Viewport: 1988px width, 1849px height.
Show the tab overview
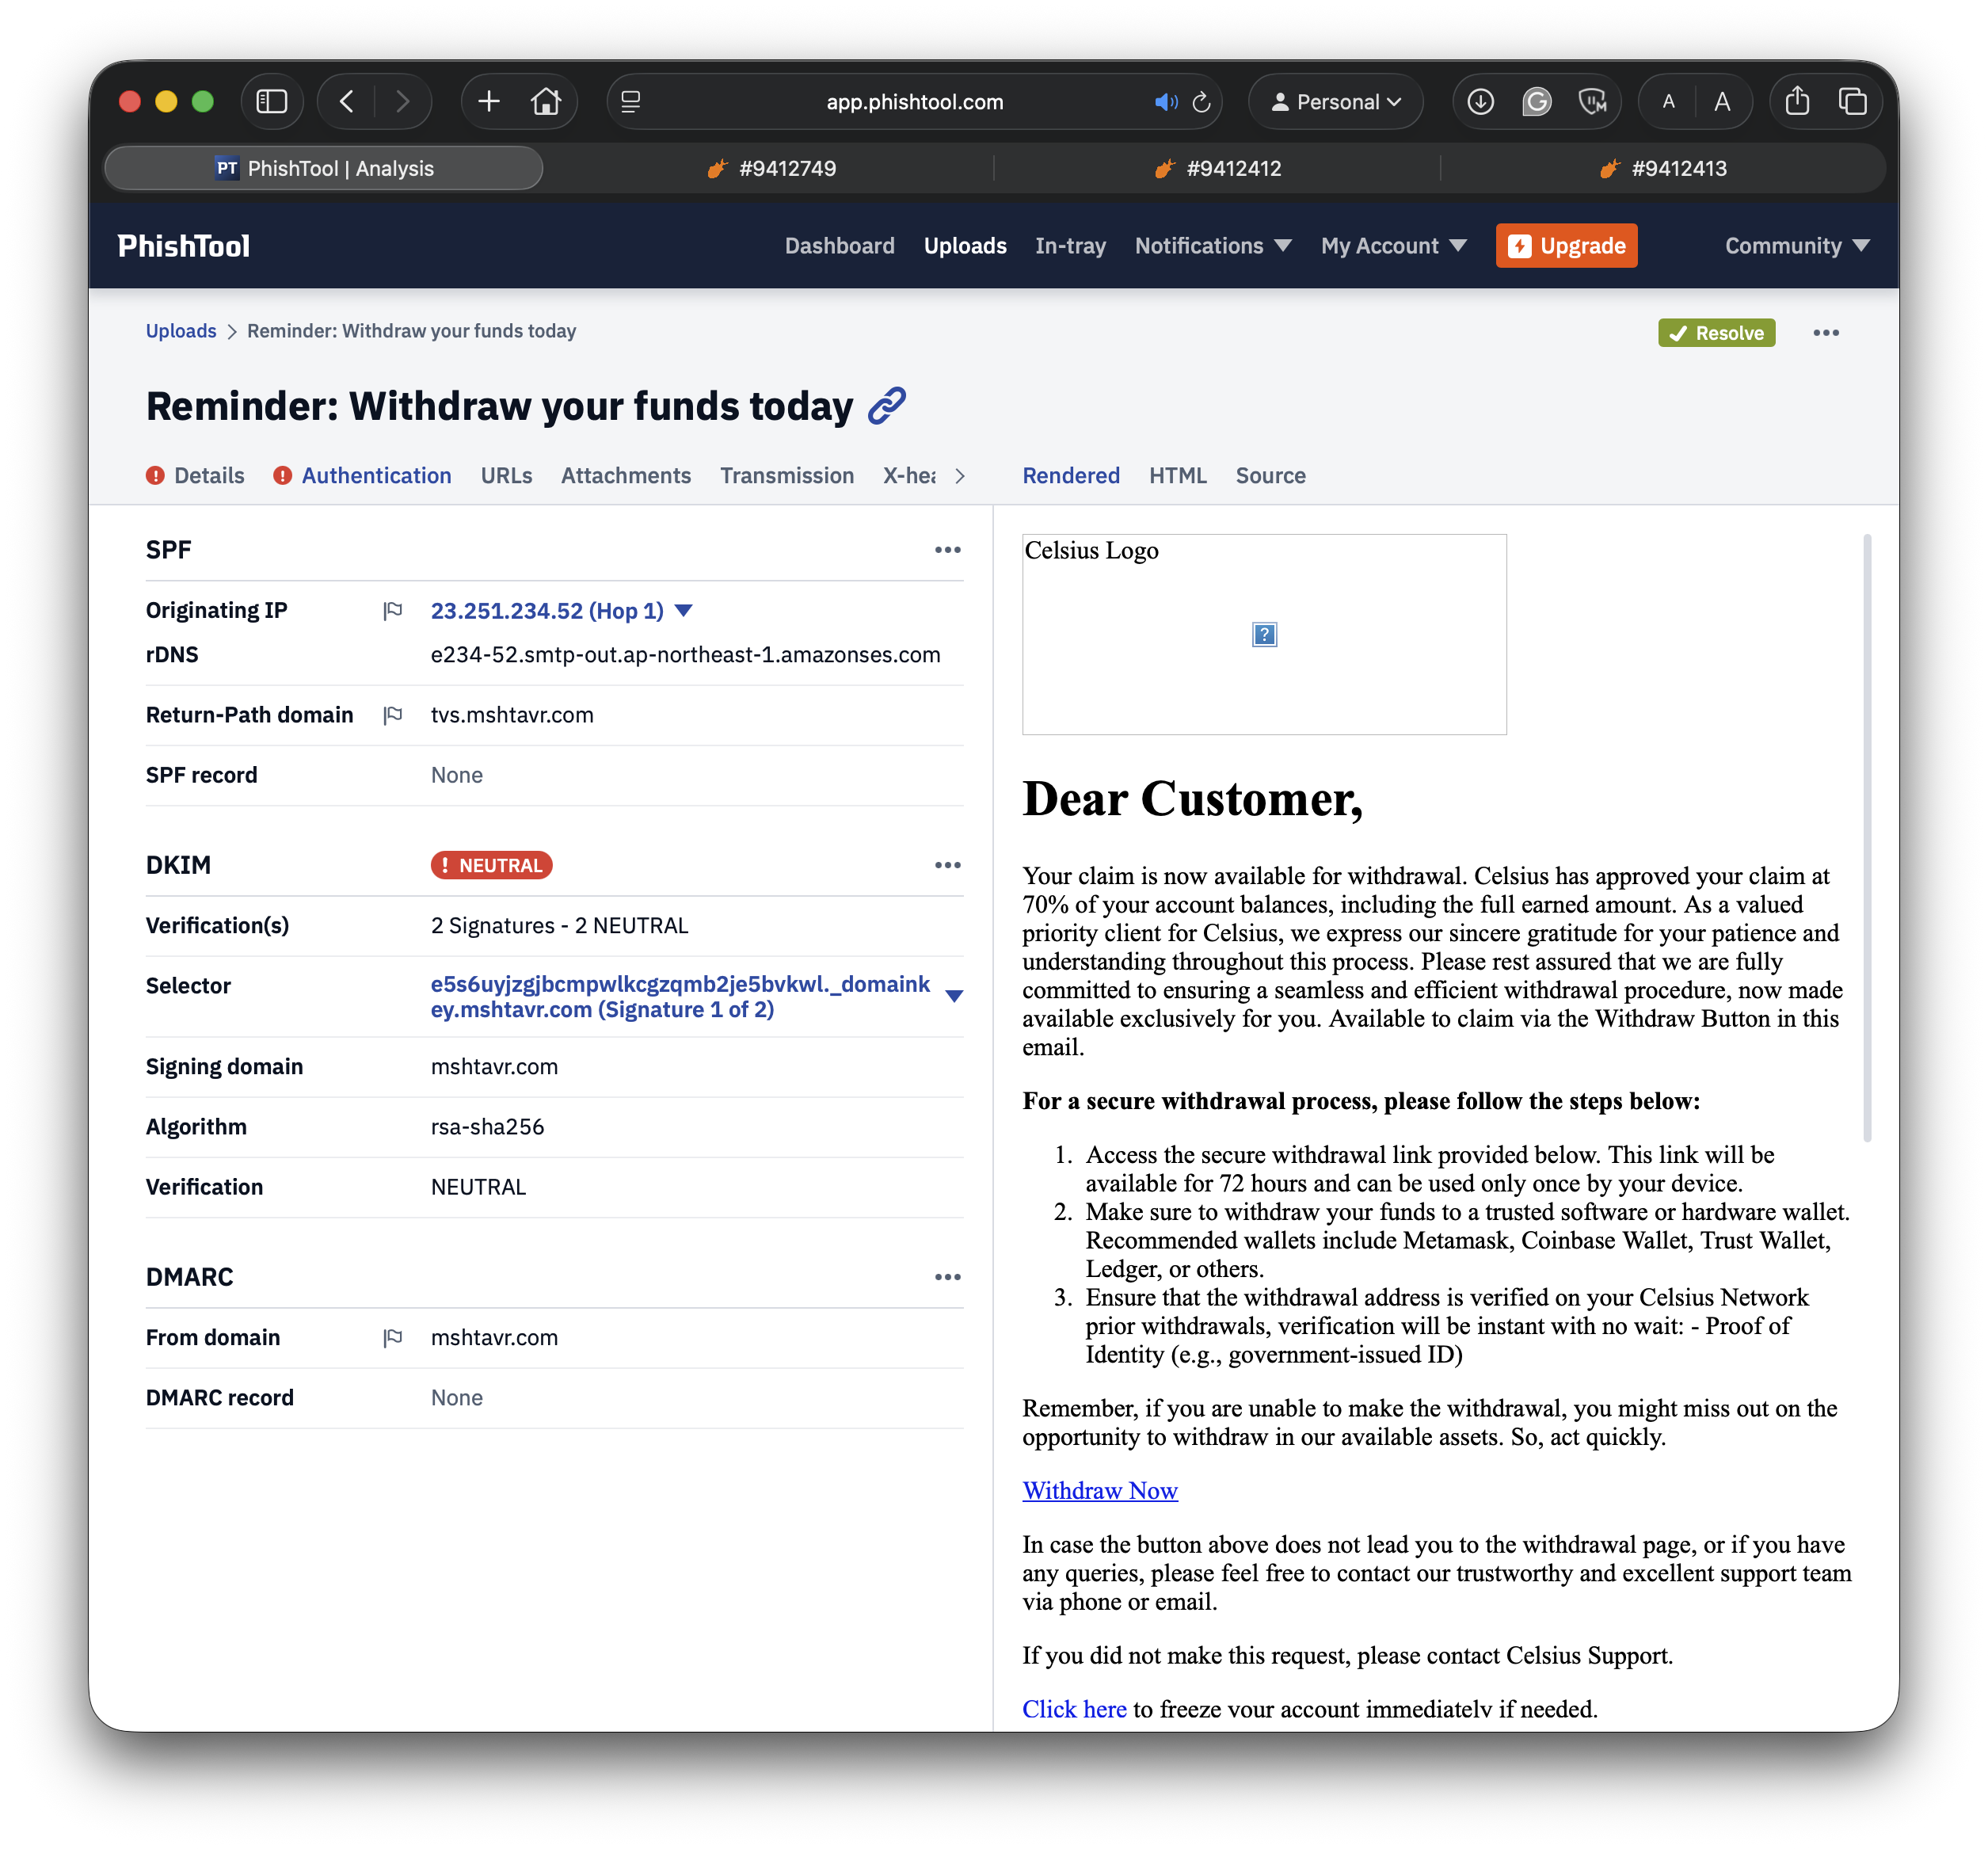pos(1852,101)
